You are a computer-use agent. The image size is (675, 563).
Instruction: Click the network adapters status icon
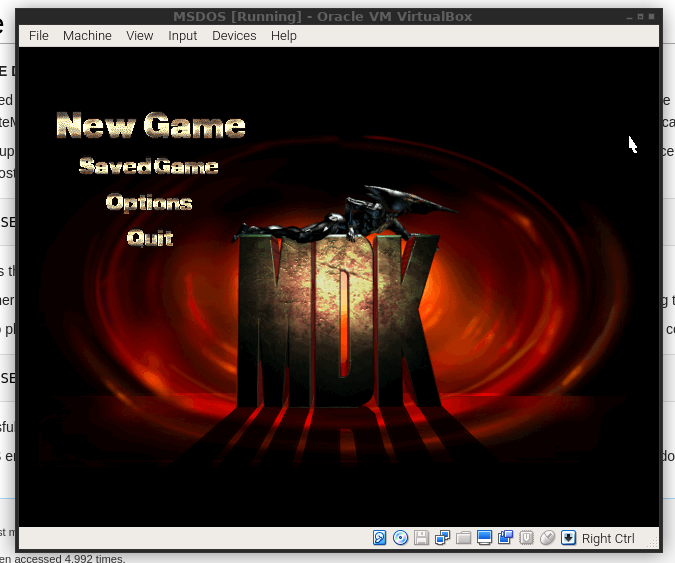442,538
